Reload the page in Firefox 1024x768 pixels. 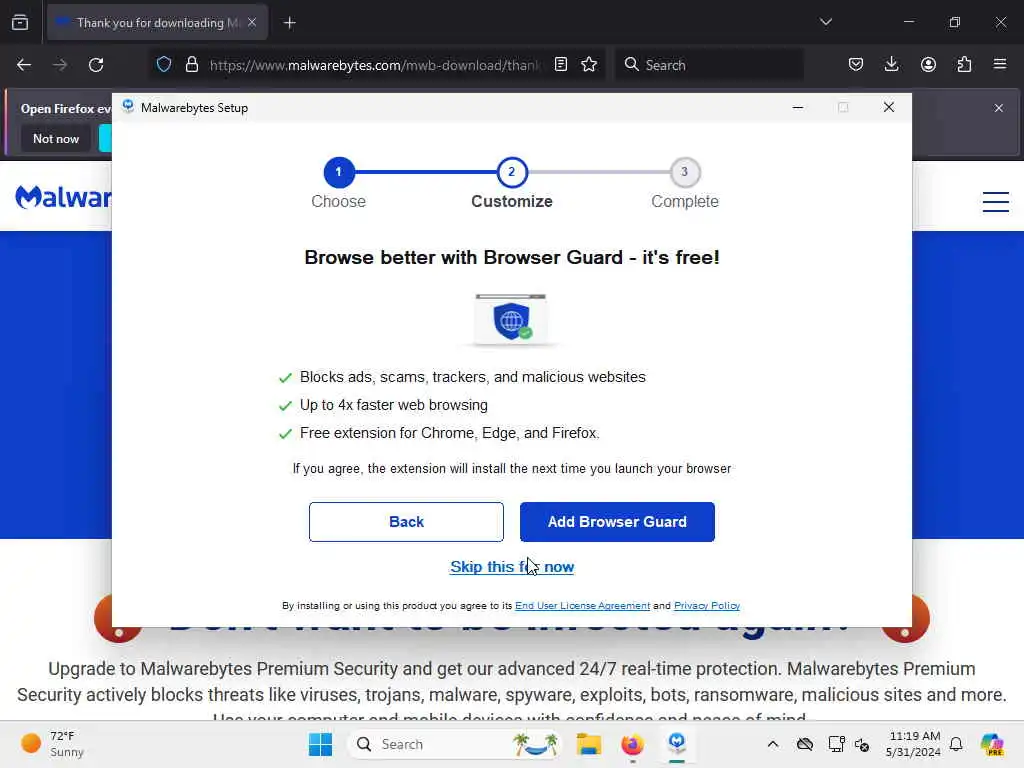96,65
